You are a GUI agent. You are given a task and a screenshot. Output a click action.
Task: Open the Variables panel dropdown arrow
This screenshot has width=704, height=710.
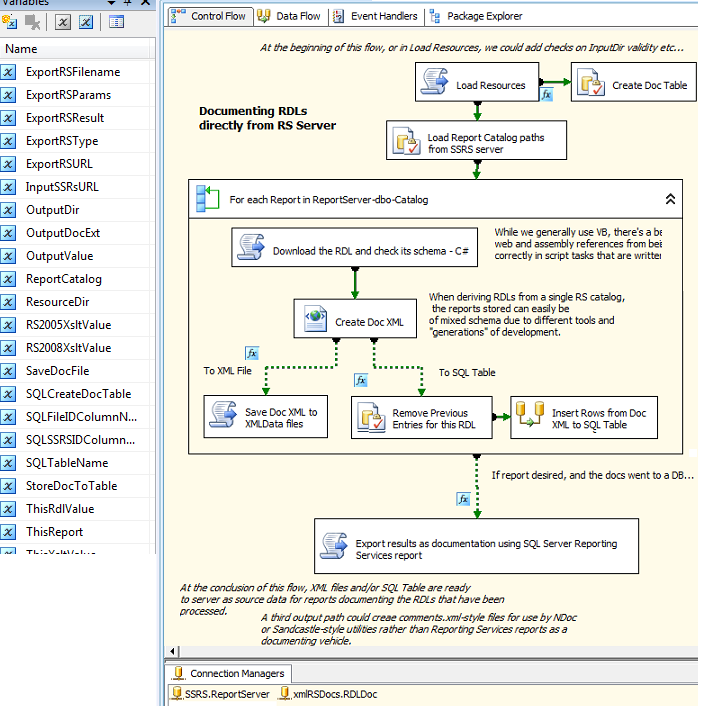point(111,3)
